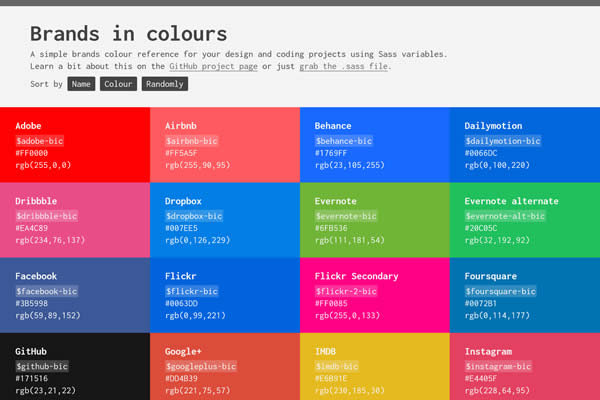Click the Brands in colours heading
Viewport: 600px width, 400px height.
pyautogui.click(x=129, y=33)
